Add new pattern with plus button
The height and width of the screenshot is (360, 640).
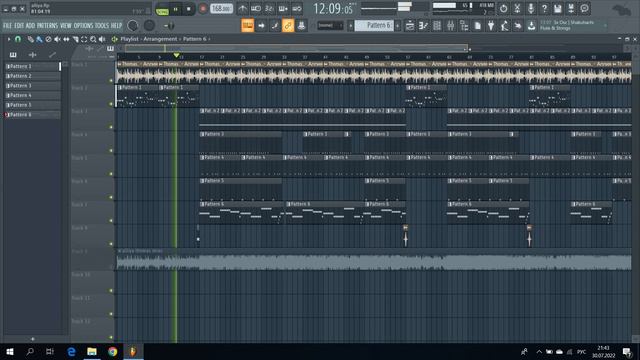[x=398, y=25]
